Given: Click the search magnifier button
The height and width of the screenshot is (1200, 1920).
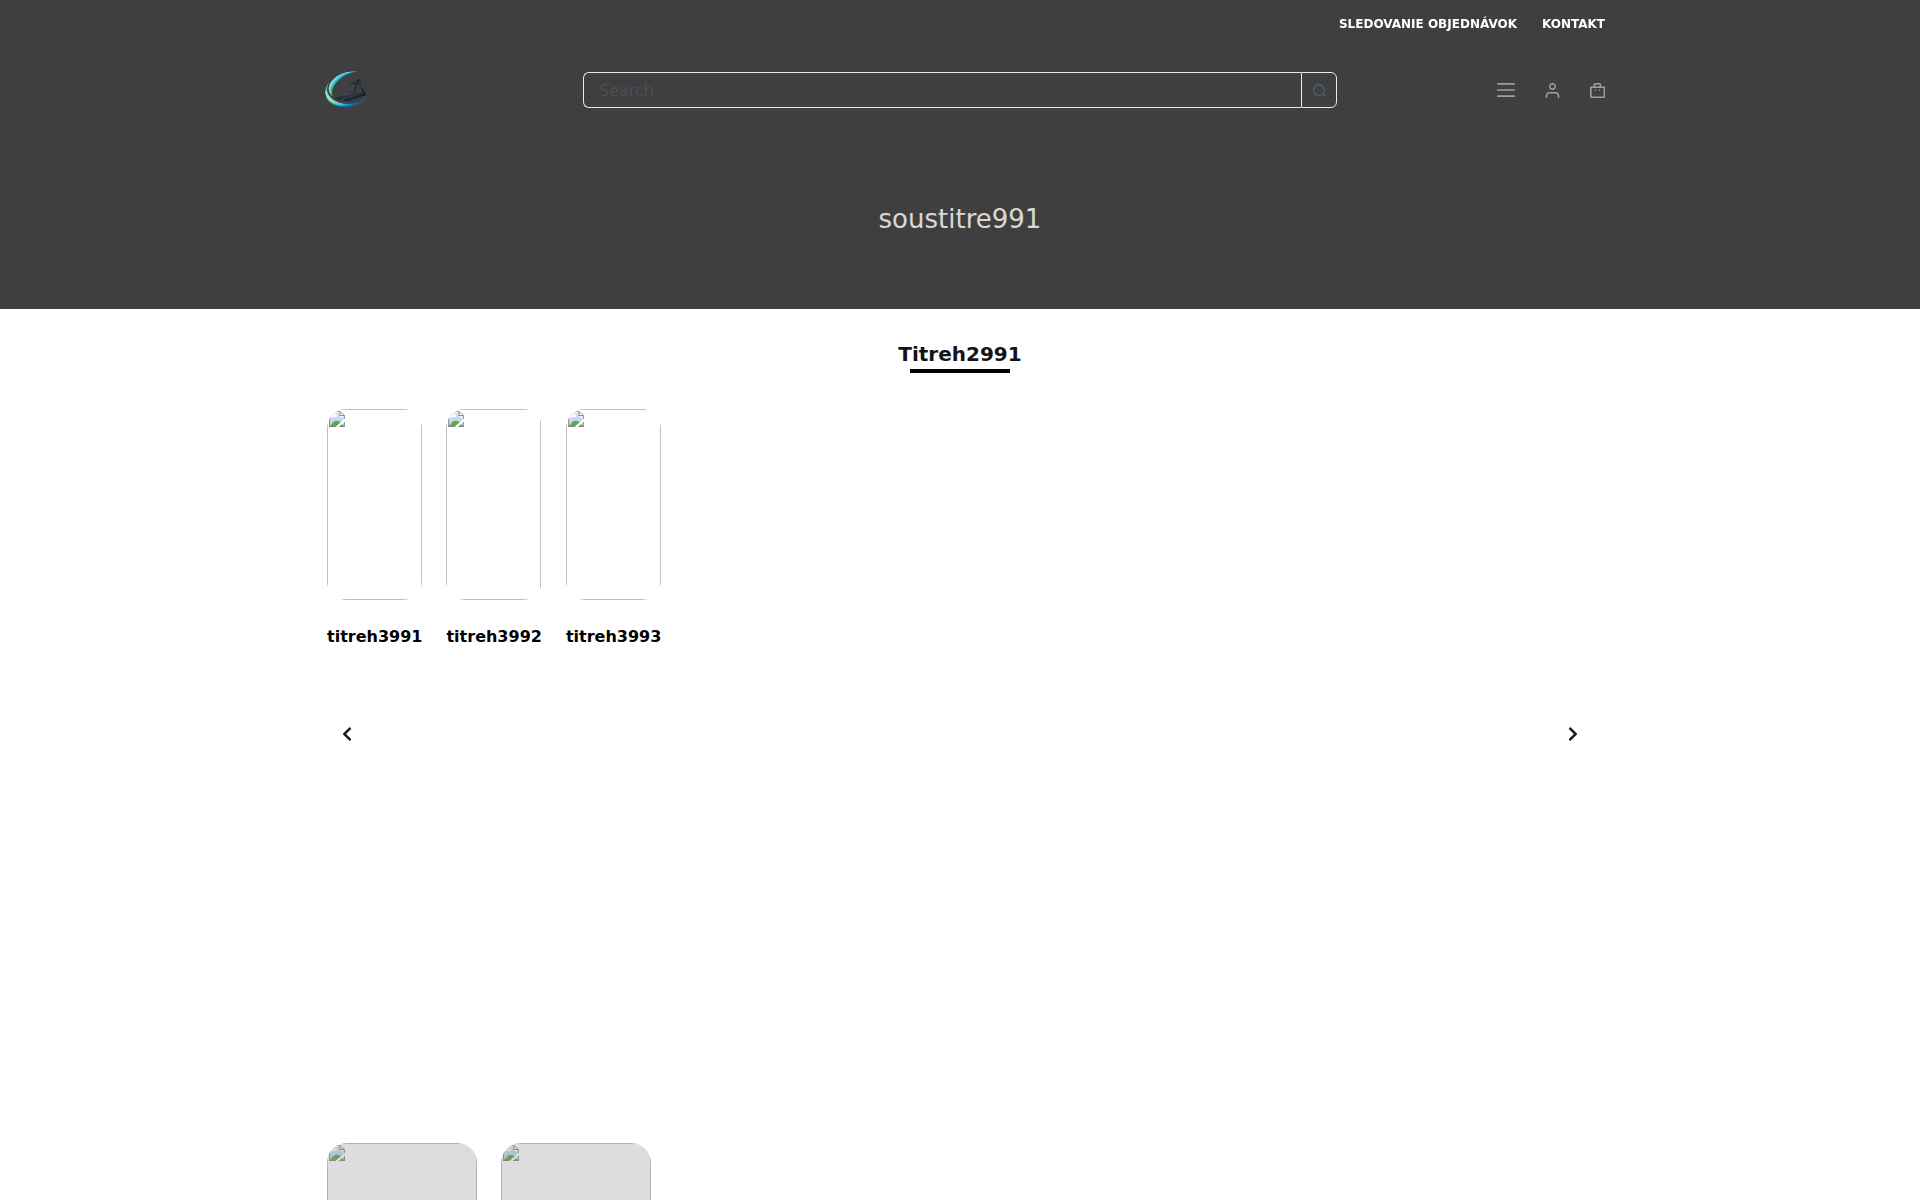Looking at the screenshot, I should tap(1319, 90).
